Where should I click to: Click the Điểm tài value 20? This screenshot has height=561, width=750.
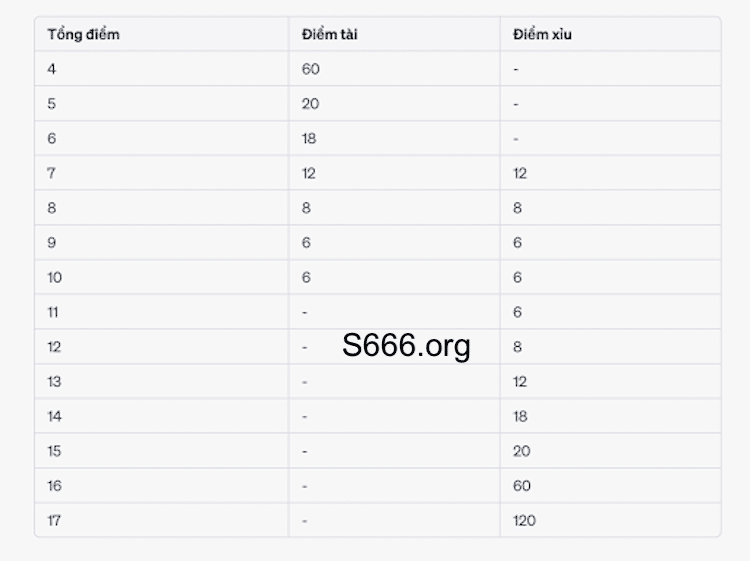coord(310,104)
